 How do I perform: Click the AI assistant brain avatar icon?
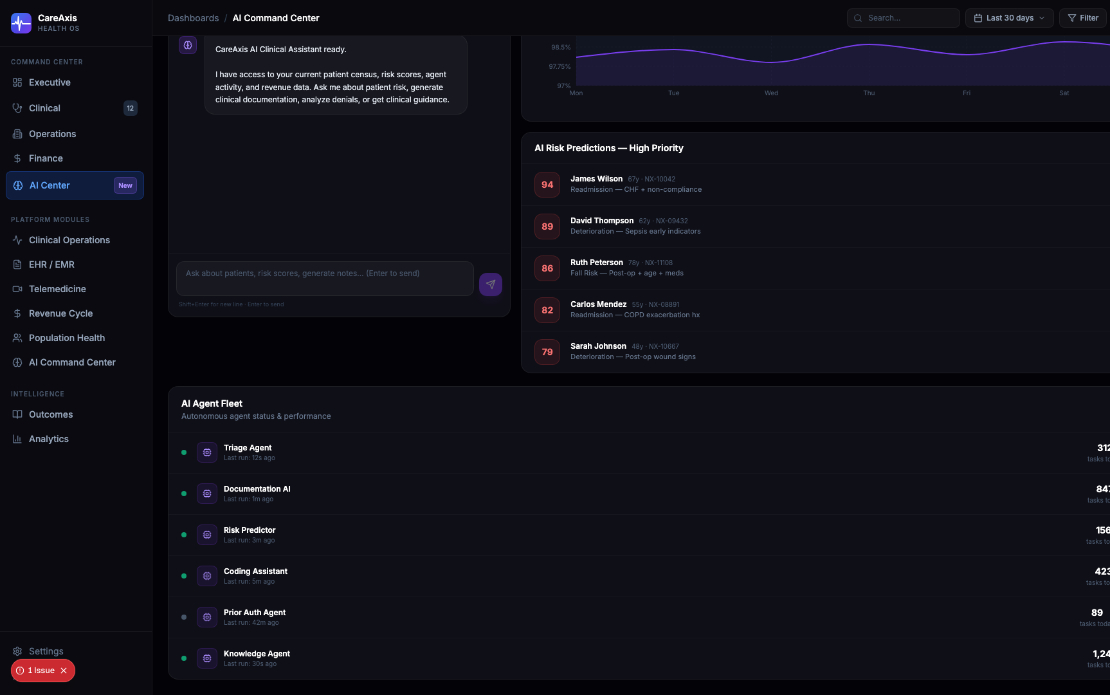pyautogui.click(x=188, y=45)
